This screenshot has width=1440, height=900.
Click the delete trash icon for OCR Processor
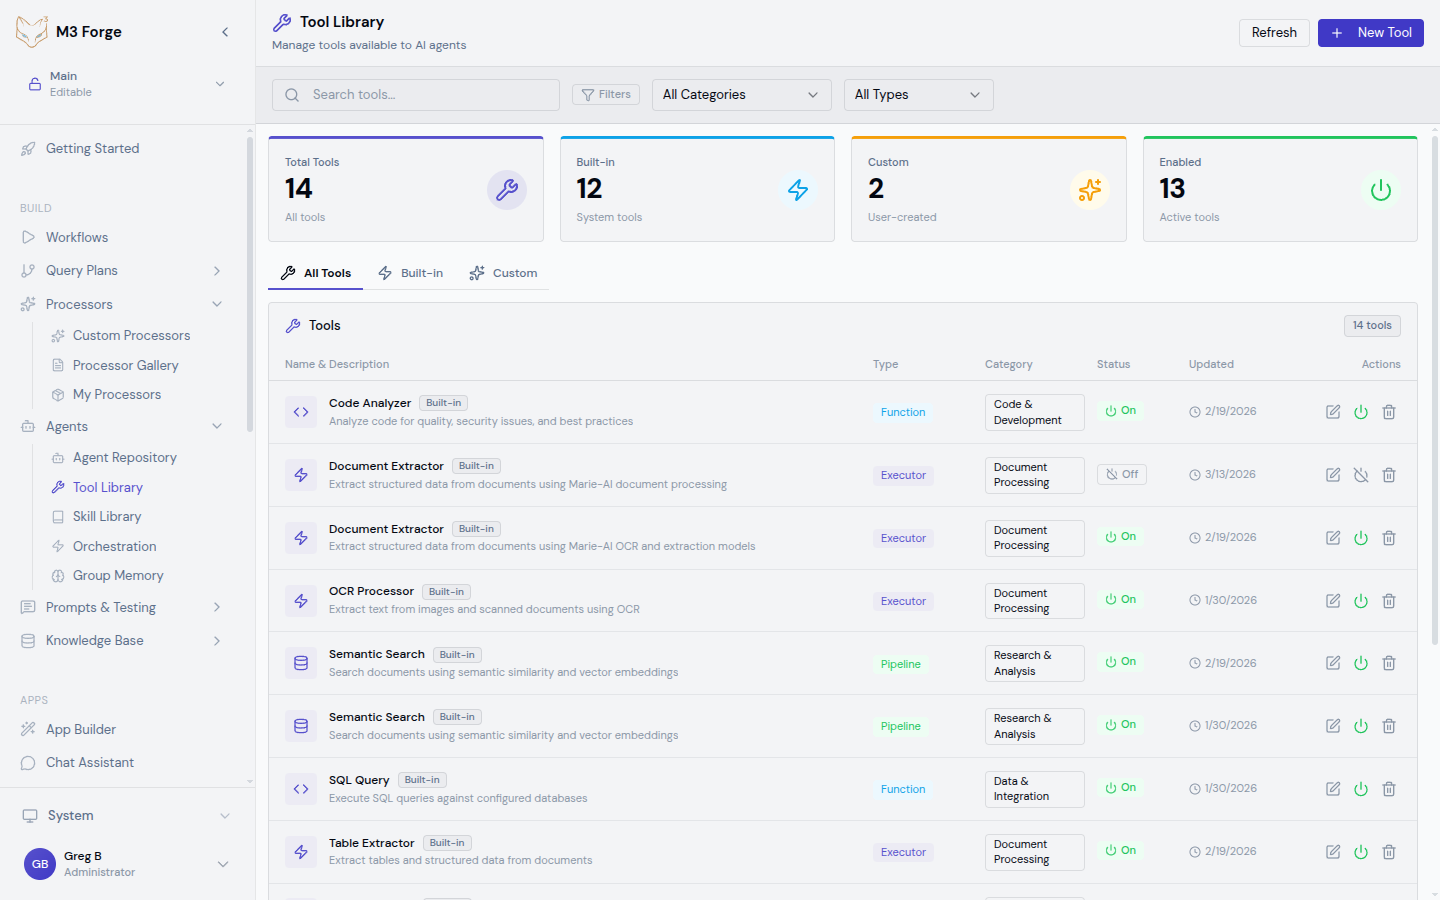coord(1389,600)
